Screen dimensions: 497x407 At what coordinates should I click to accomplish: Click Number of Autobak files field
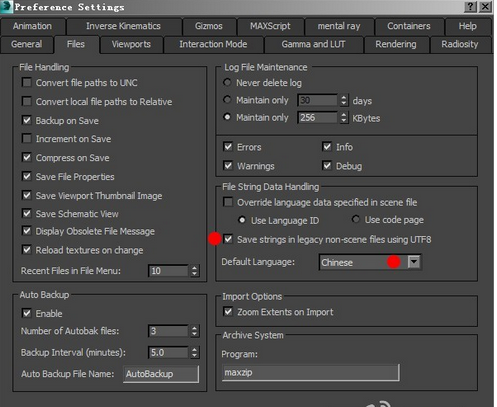[169, 331]
